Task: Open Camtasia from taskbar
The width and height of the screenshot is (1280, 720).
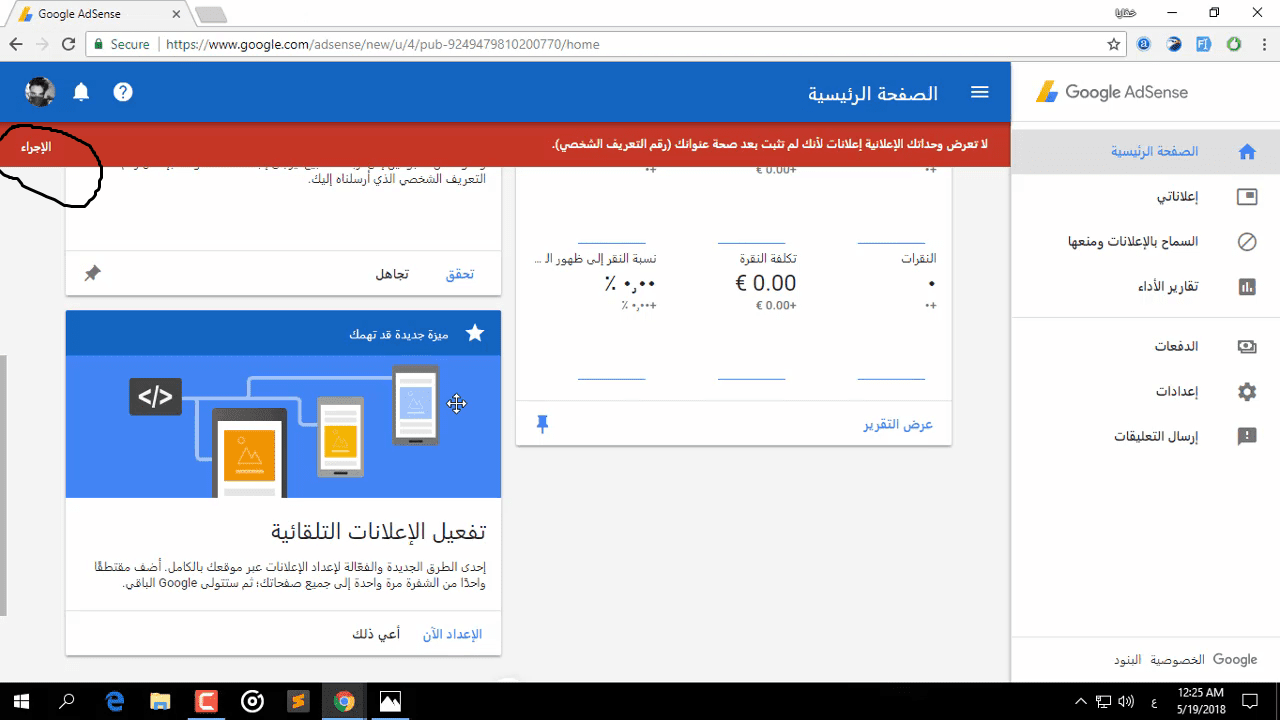Action: click(x=207, y=701)
